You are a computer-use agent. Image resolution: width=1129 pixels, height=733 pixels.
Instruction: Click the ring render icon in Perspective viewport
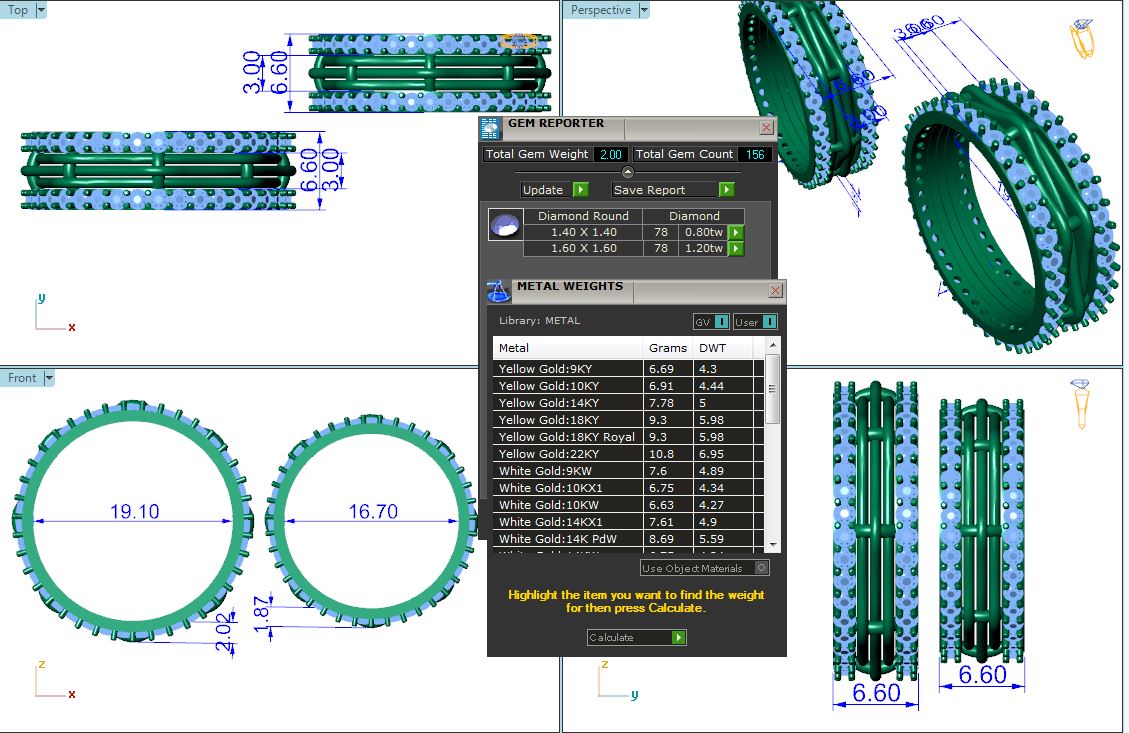pyautogui.click(x=1081, y=39)
